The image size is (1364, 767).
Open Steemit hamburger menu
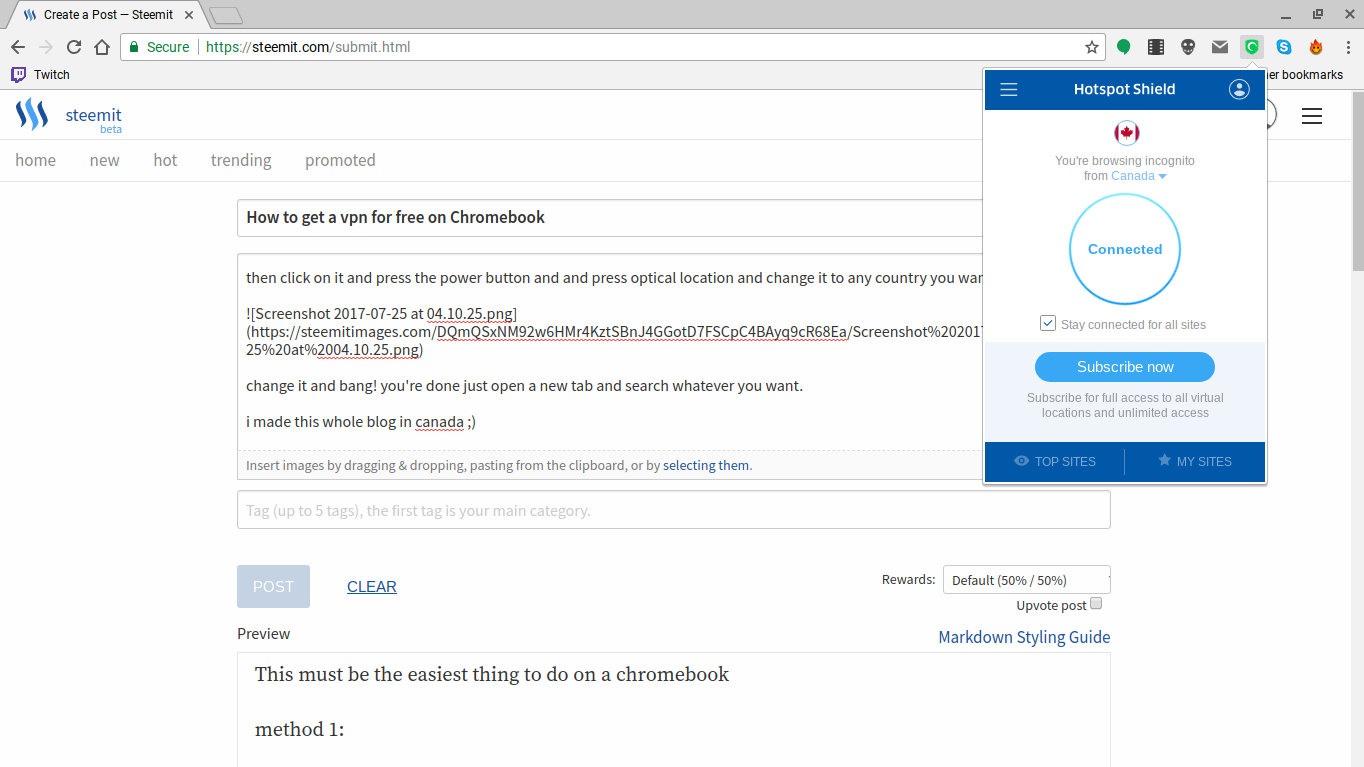tap(1312, 116)
